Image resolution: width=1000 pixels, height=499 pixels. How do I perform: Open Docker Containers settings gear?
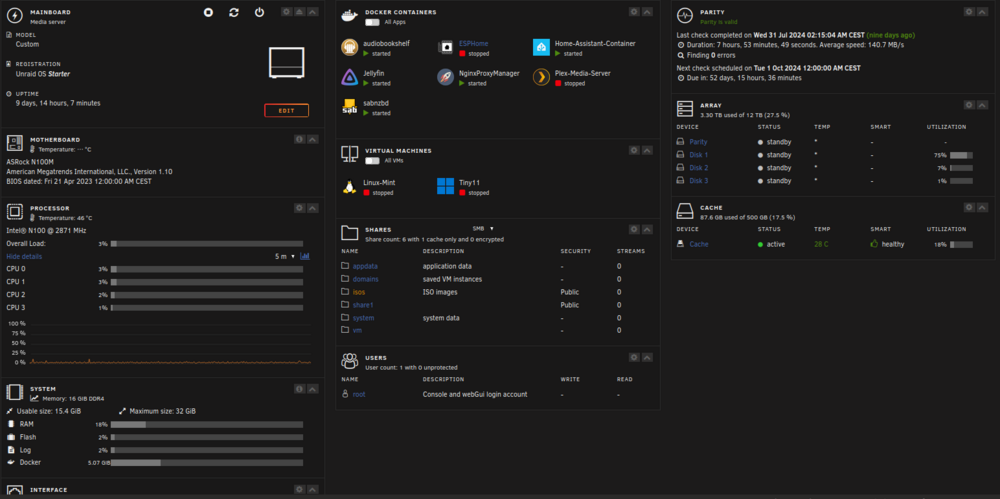point(634,12)
